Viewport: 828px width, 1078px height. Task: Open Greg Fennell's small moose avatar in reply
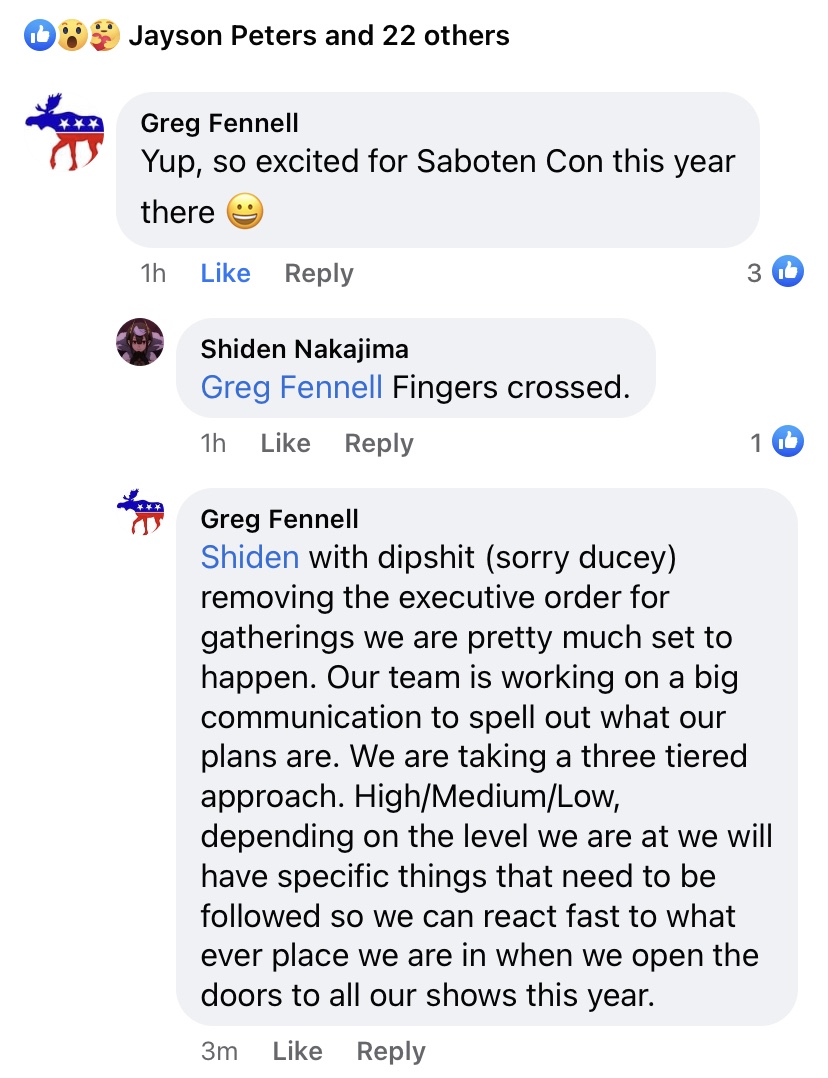pyautogui.click(x=140, y=513)
